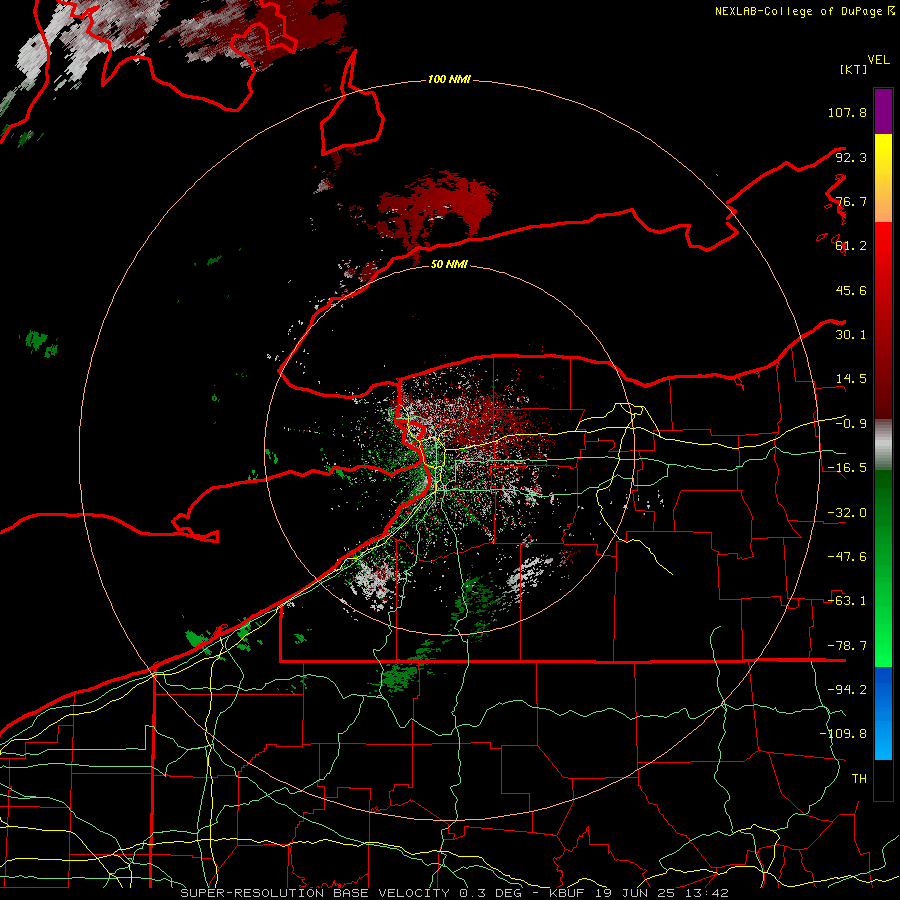
Task: Select the -32.0 legend value
Action: [847, 513]
